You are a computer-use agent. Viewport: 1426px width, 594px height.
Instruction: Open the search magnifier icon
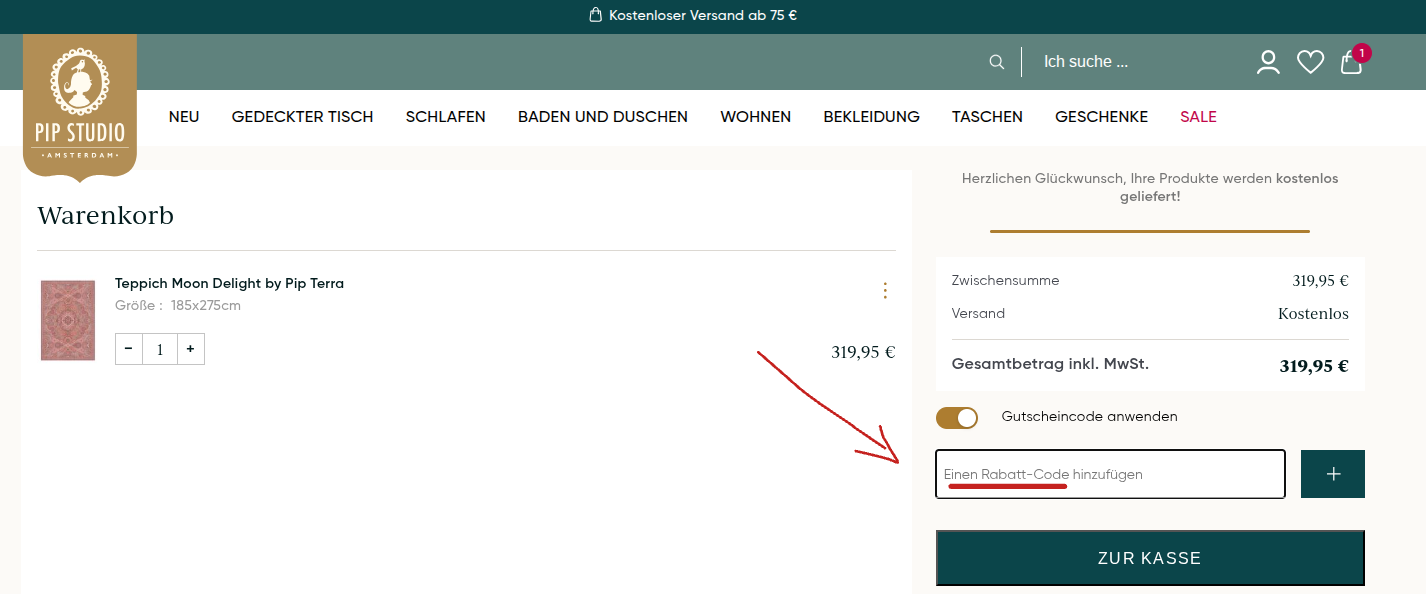click(x=996, y=61)
